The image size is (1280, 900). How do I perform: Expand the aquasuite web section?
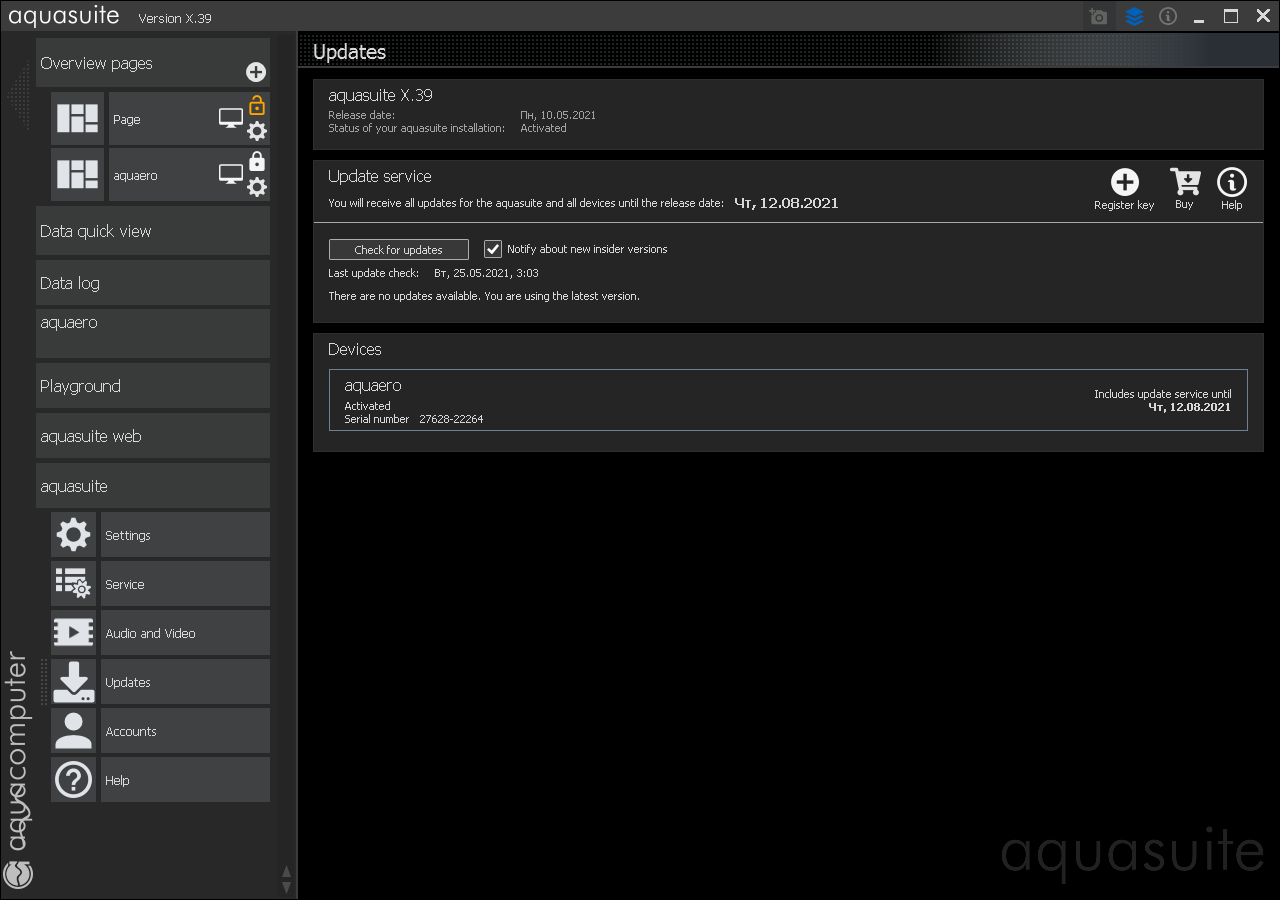pyautogui.click(x=153, y=436)
